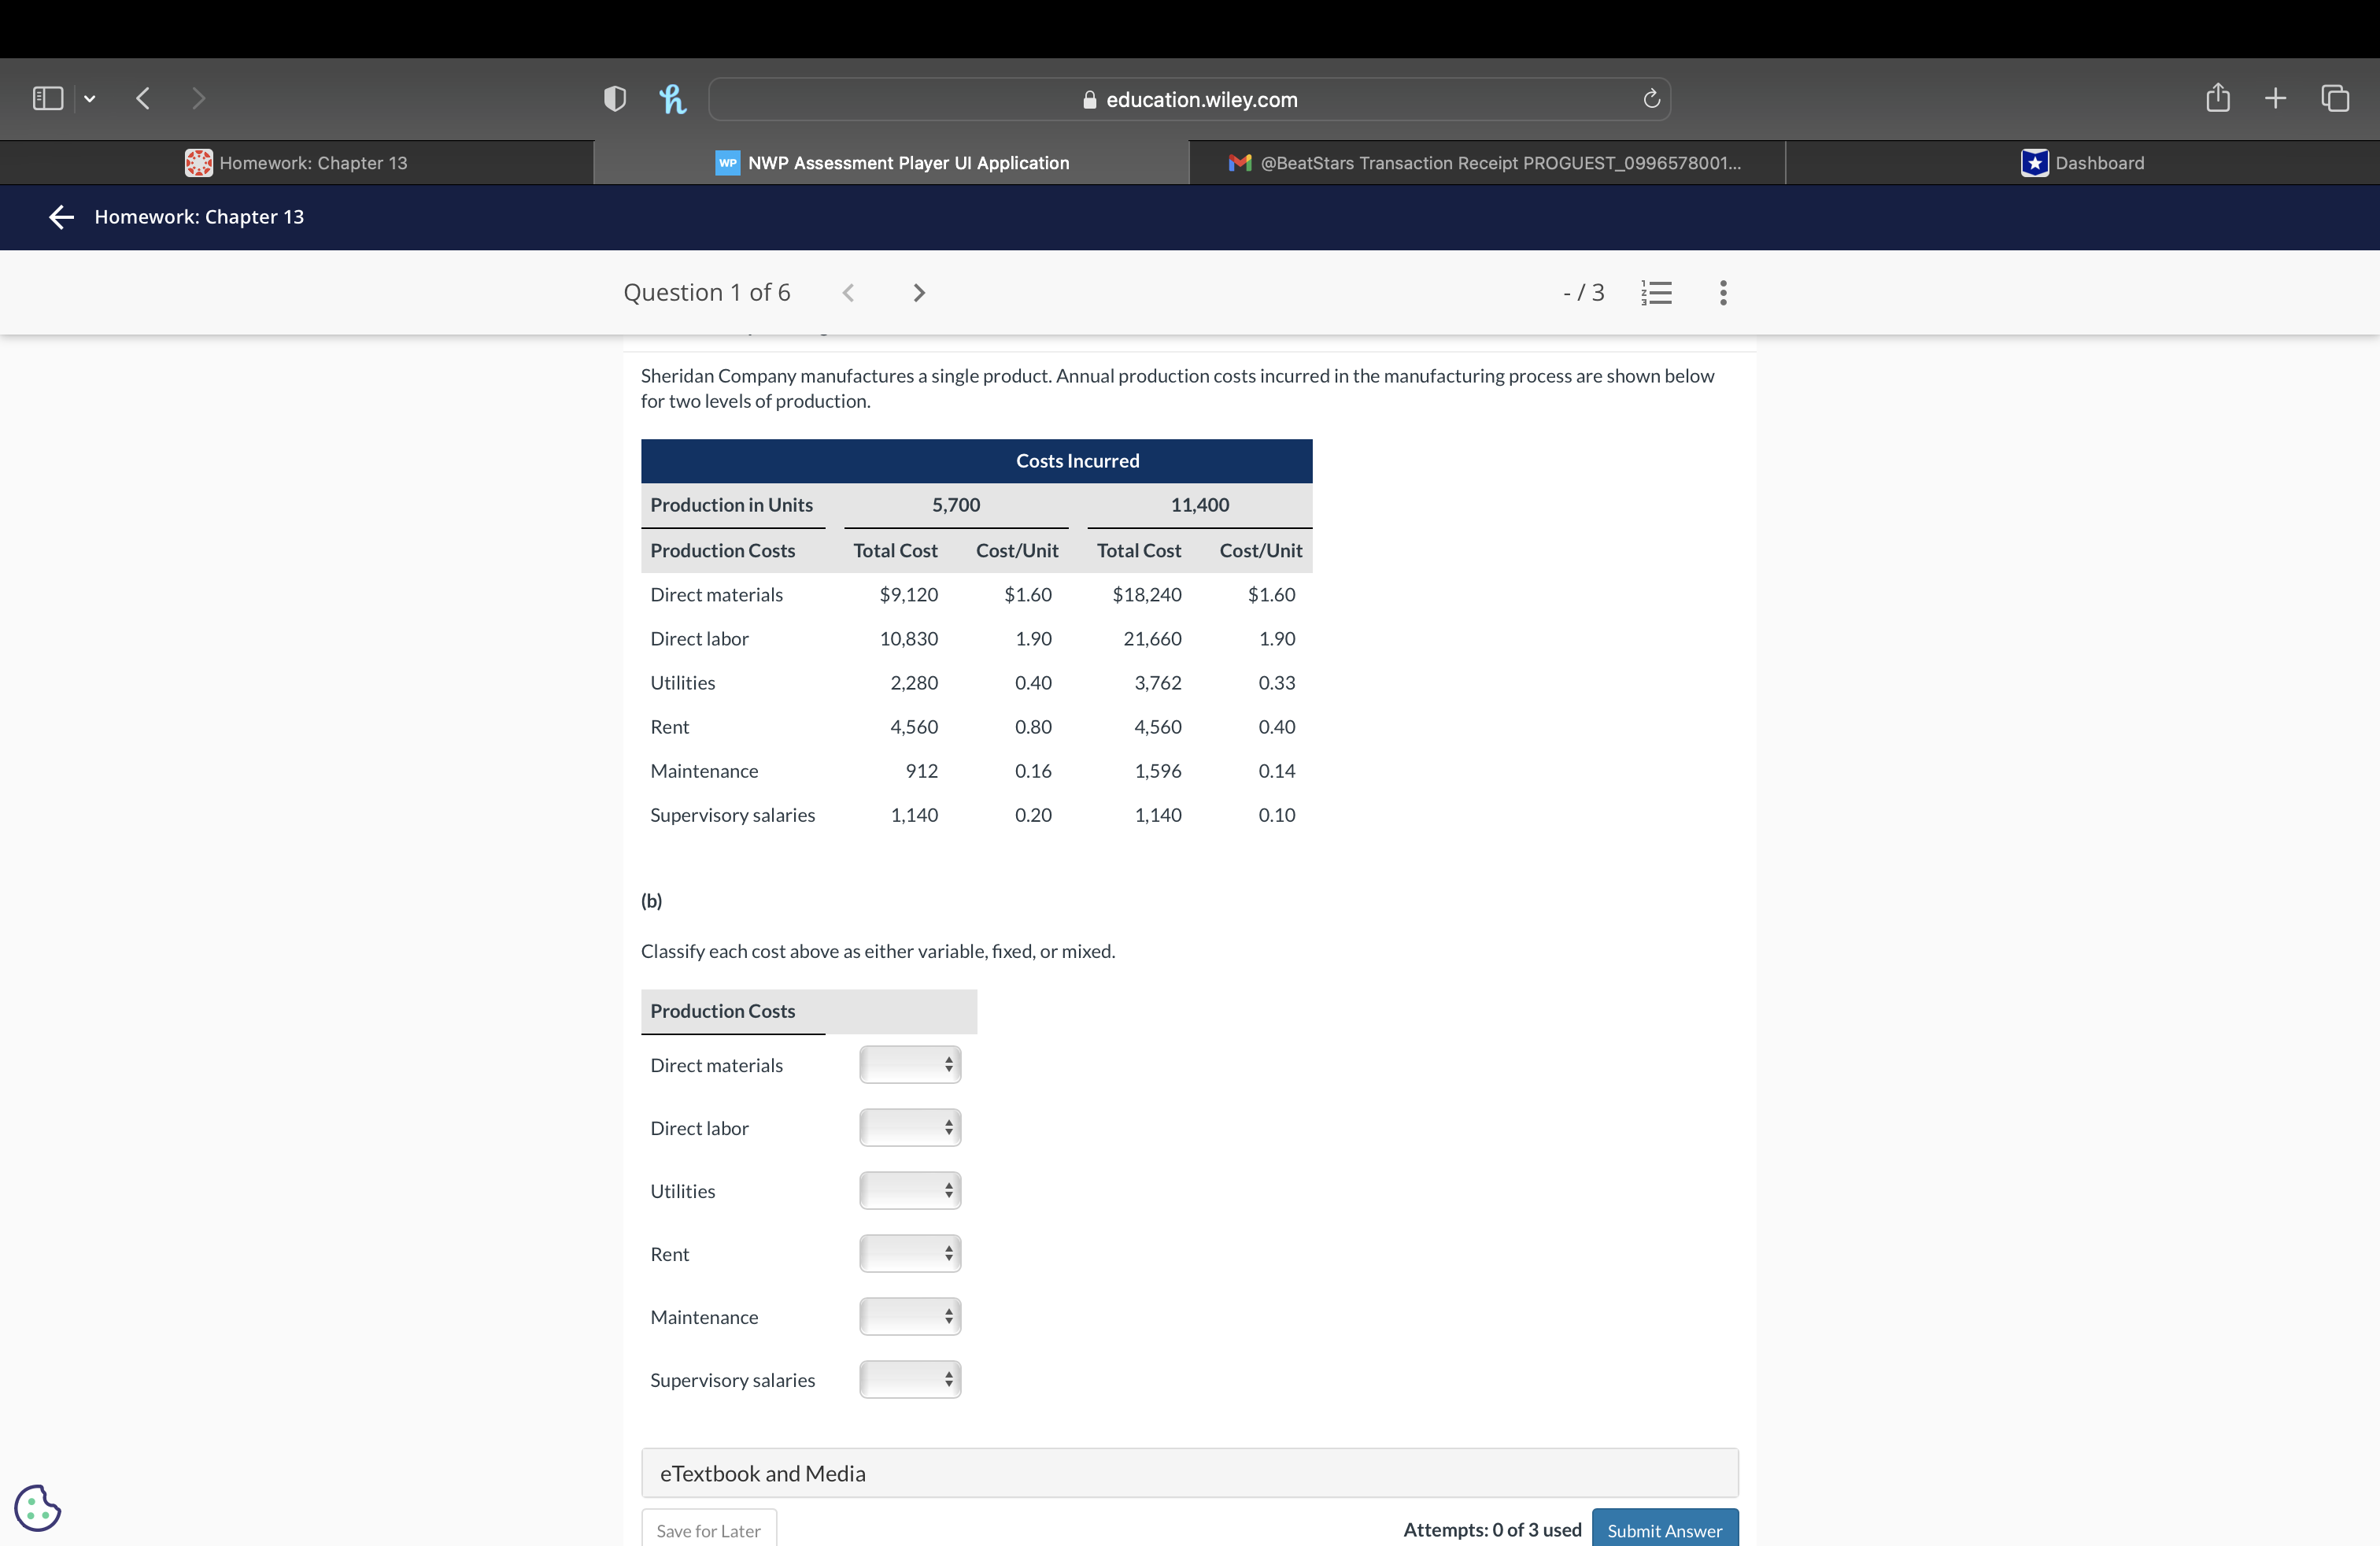The image size is (2380, 1546).
Task: Click the Submit Answer button
Action: 1664,1530
